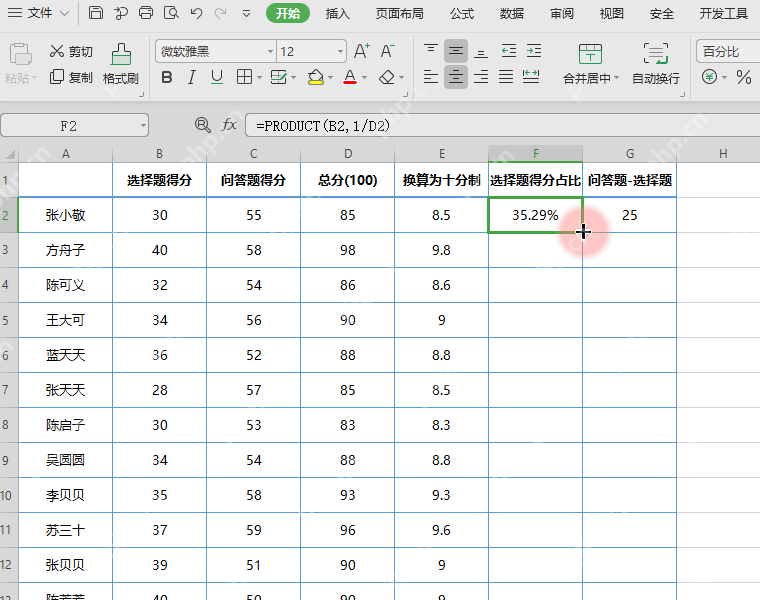Toggle center horizontal alignment
The width and height of the screenshot is (760, 600).
click(x=456, y=77)
